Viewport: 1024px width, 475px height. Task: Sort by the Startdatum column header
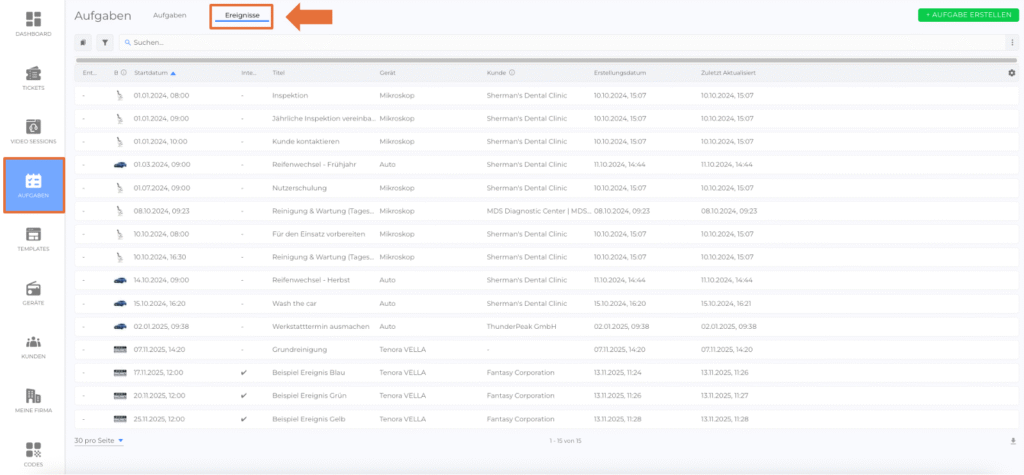pyautogui.click(x=153, y=73)
